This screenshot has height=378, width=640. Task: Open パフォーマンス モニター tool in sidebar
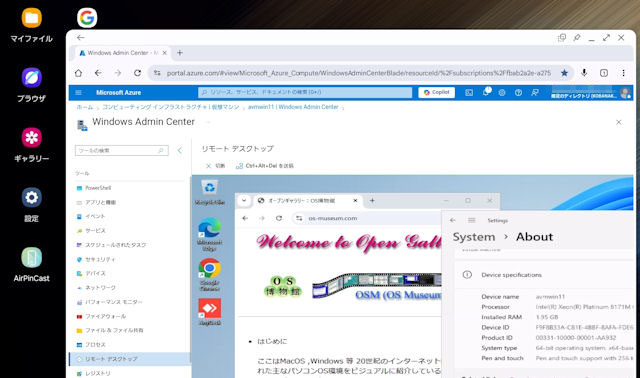114,302
